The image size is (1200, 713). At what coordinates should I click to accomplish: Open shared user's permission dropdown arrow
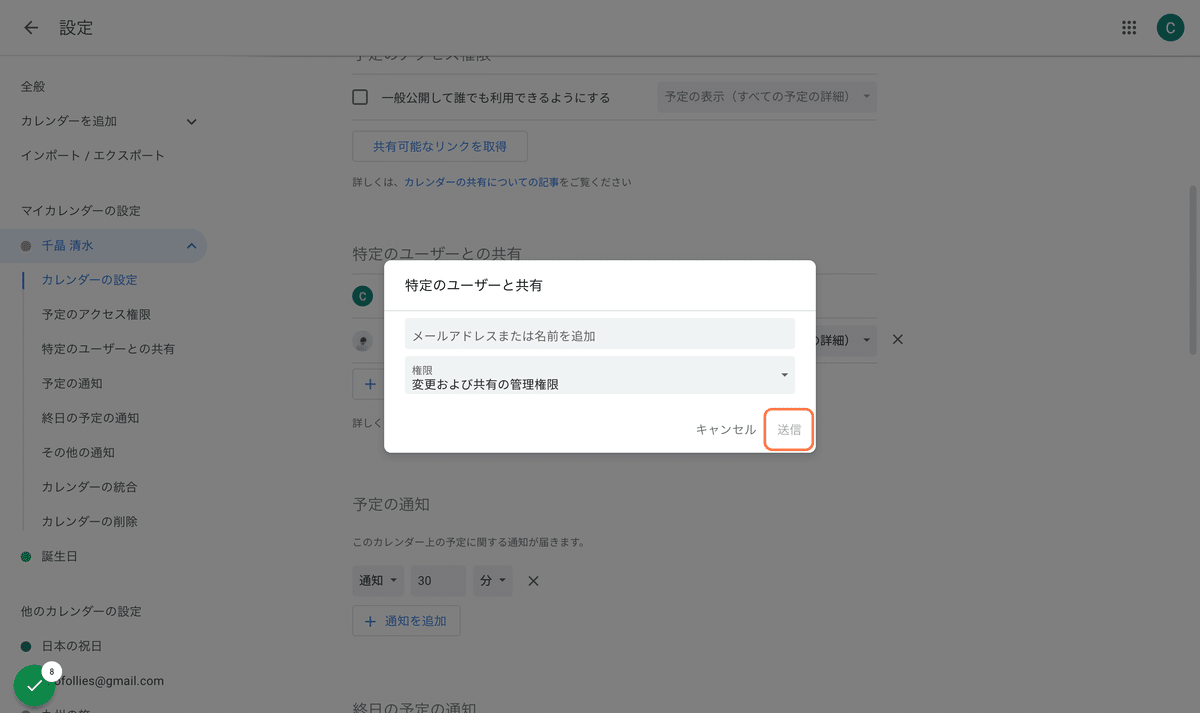(866, 340)
